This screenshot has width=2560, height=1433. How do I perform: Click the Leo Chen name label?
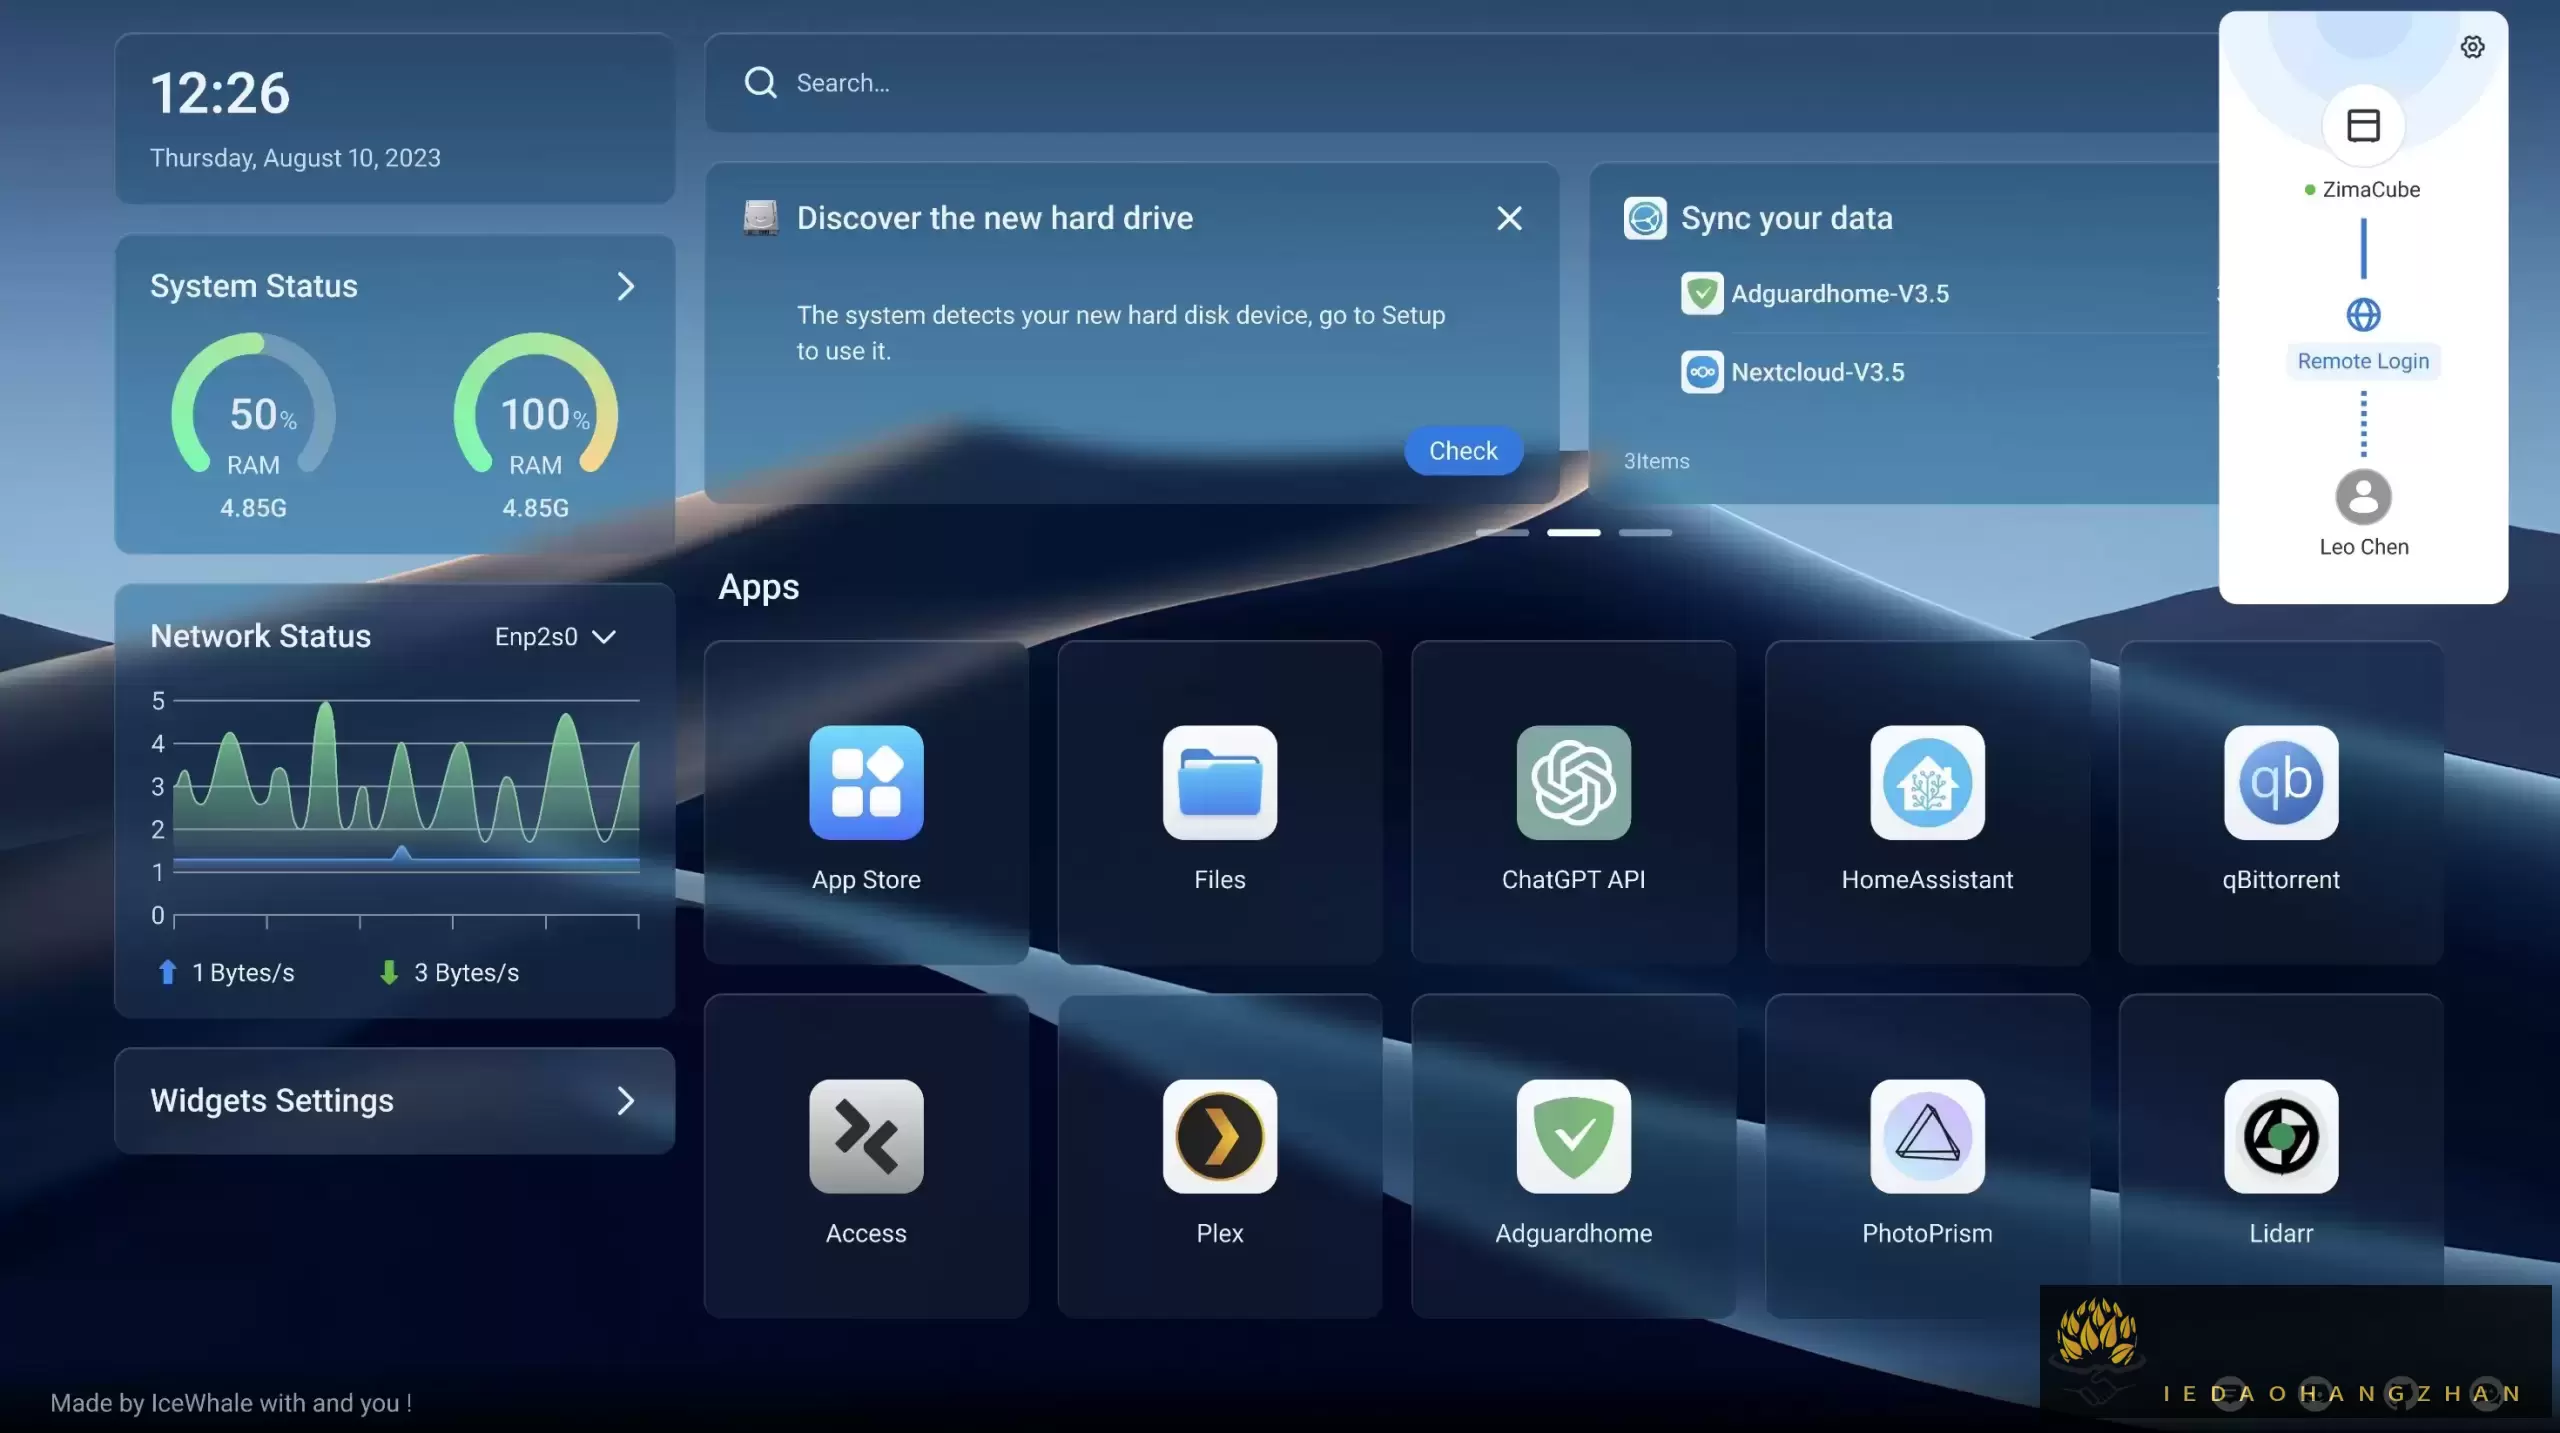click(x=2363, y=547)
